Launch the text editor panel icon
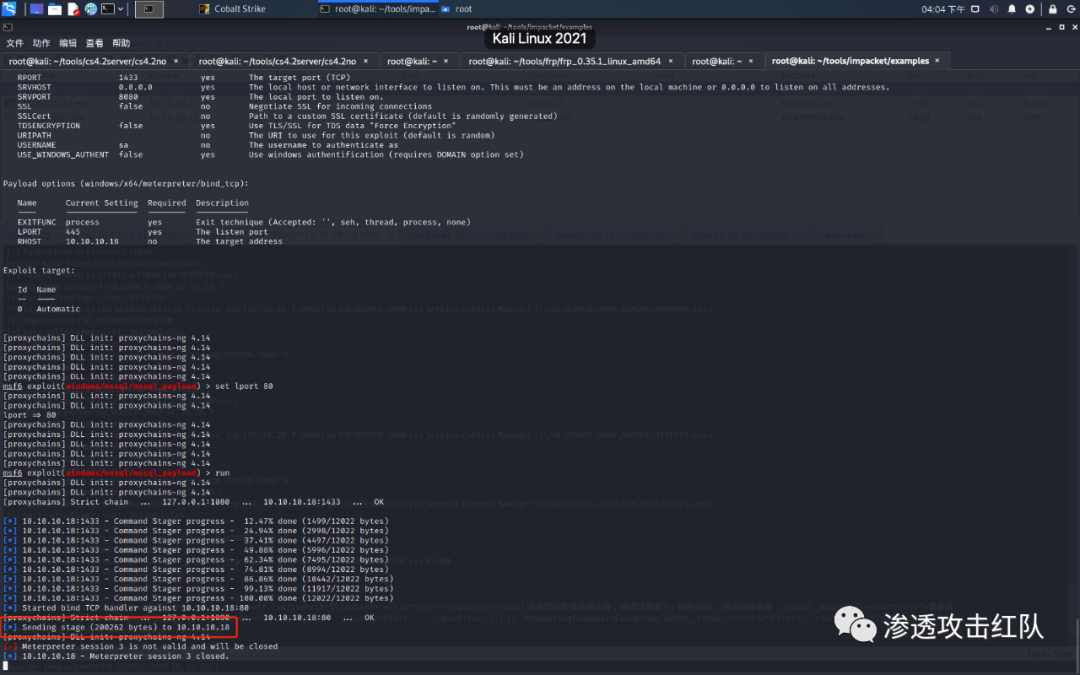1080x675 pixels. click(x=73, y=9)
